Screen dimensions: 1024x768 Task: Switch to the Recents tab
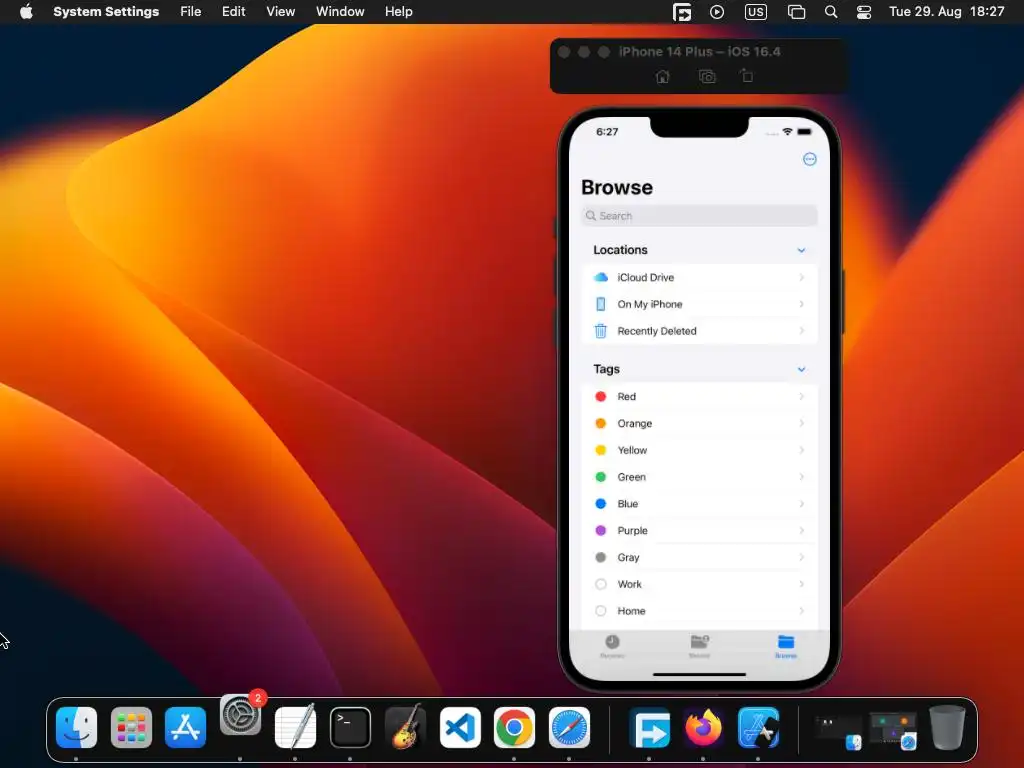[x=612, y=646]
